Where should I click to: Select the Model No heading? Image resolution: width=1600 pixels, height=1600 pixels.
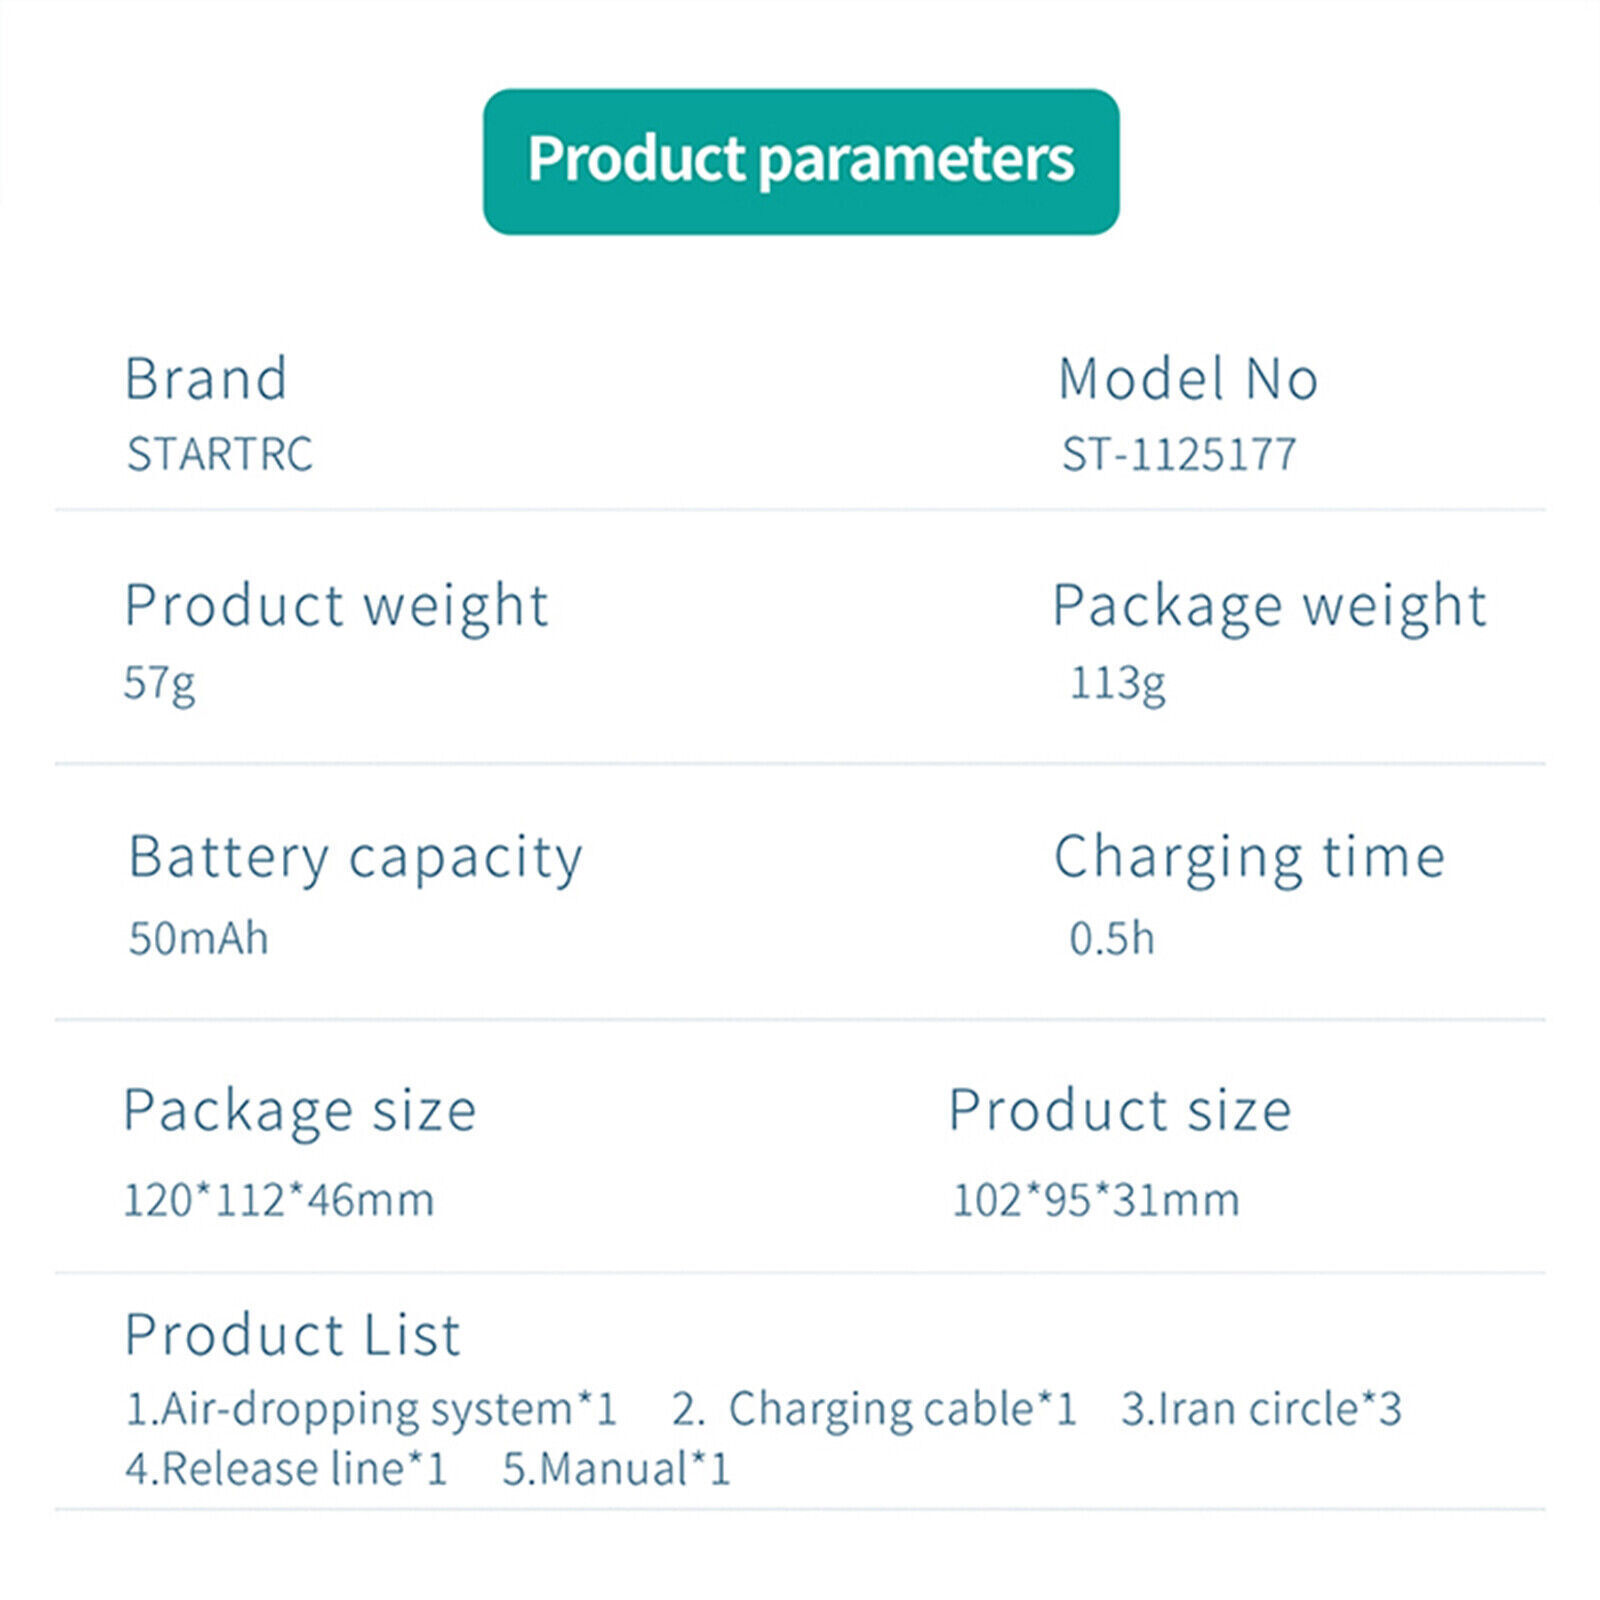point(1188,379)
